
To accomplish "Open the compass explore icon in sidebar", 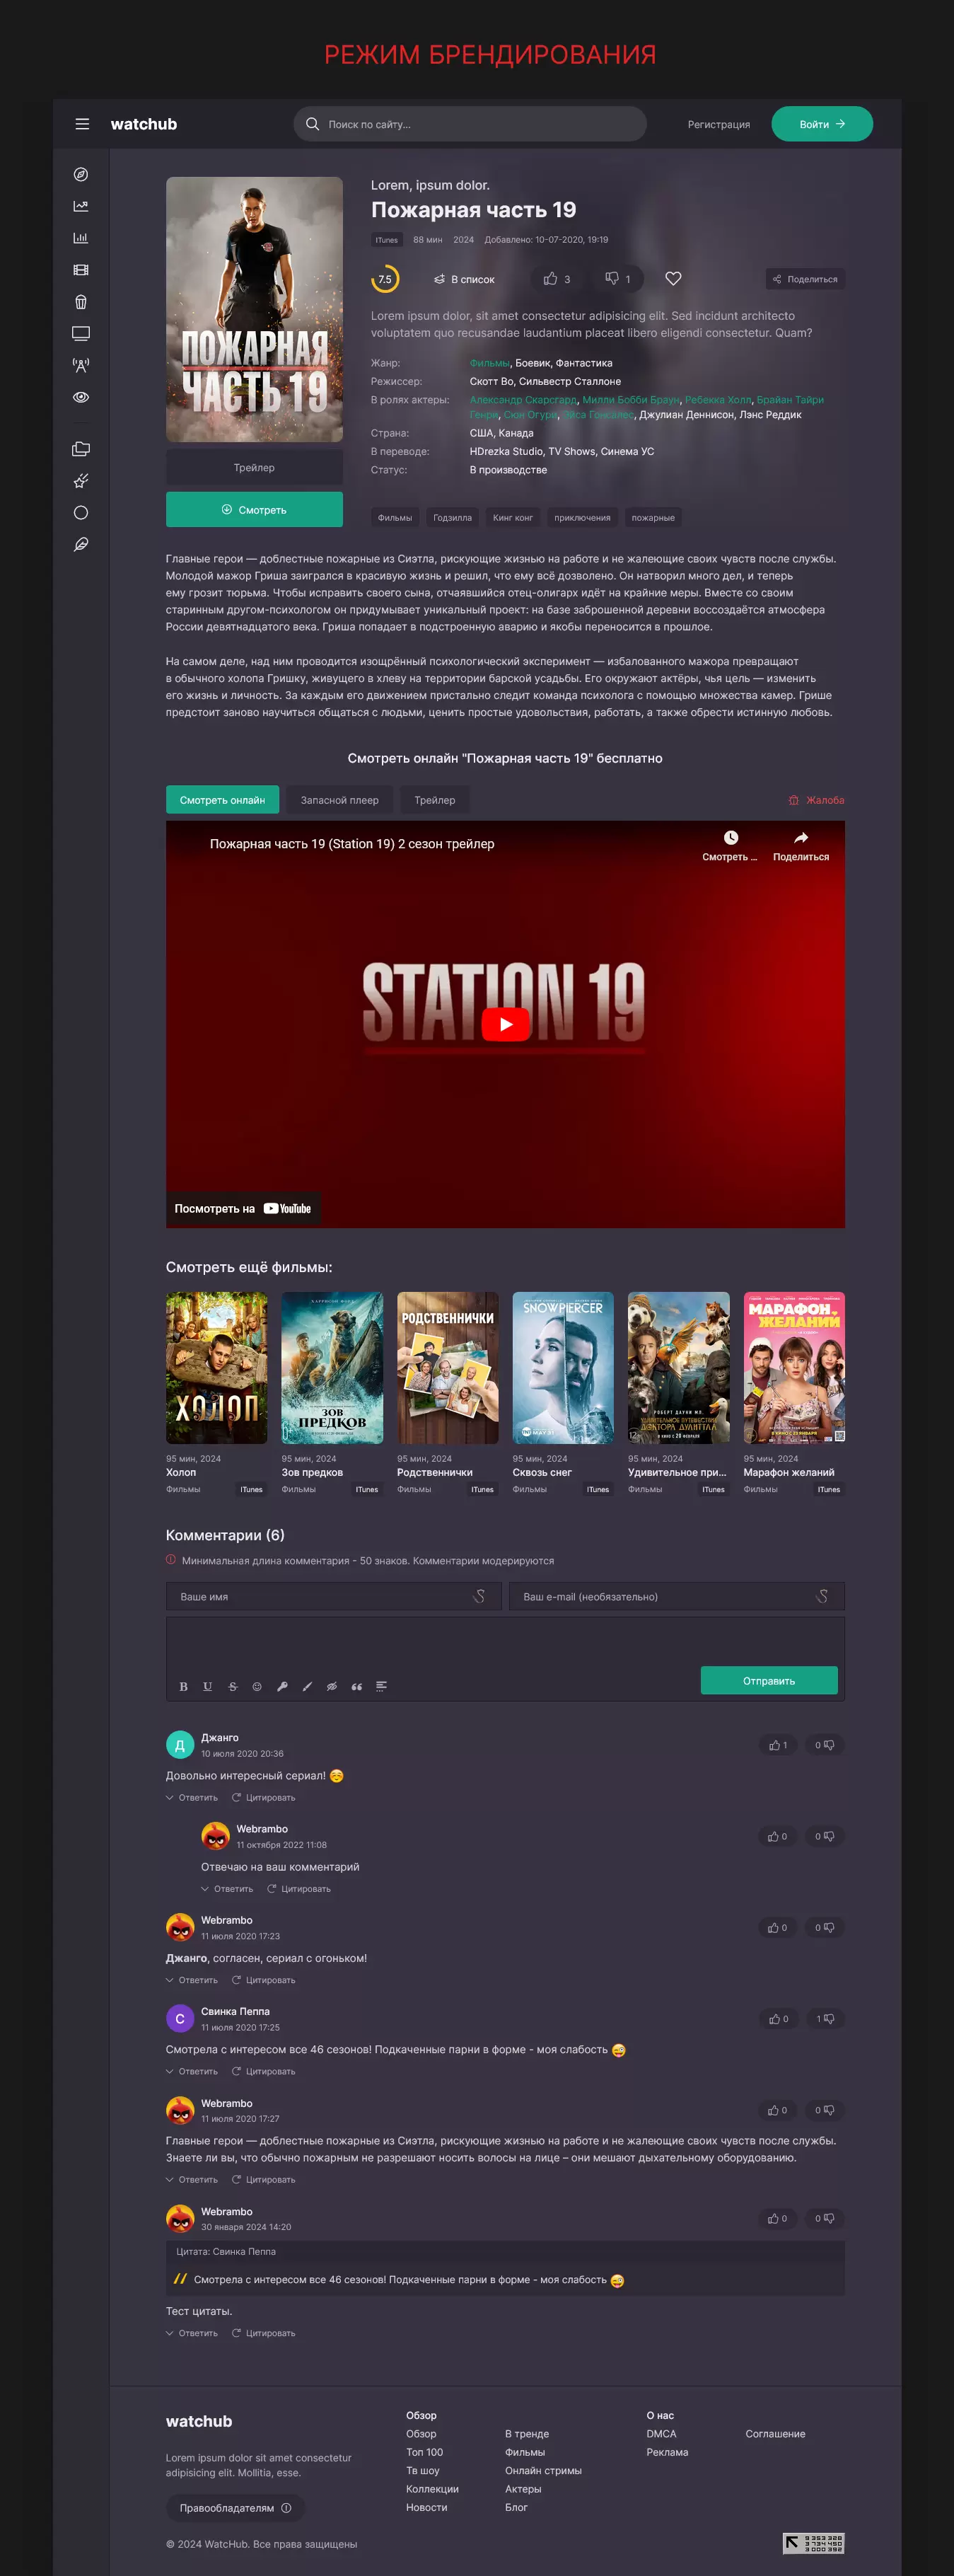I will [81, 174].
